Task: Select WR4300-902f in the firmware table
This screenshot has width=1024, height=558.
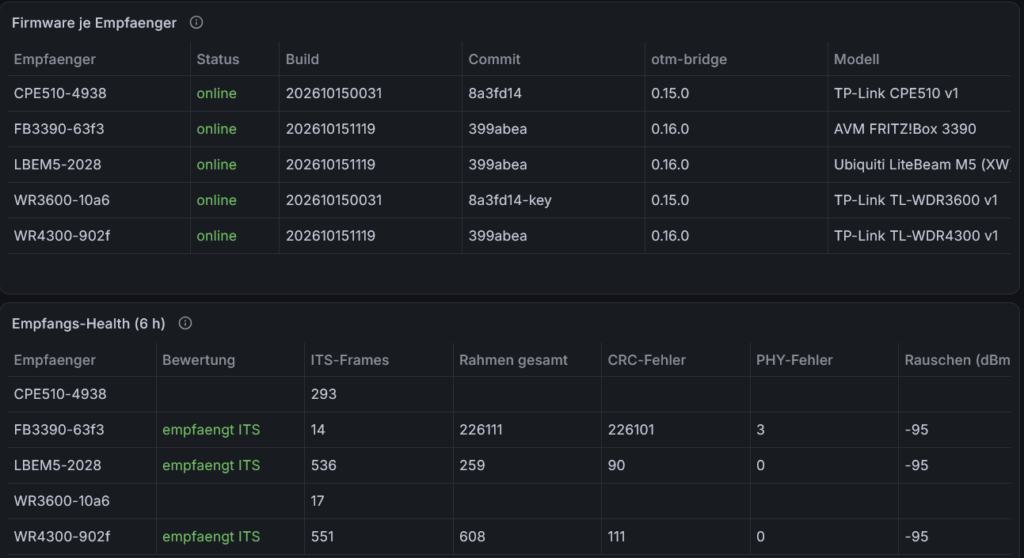Action: (62, 236)
